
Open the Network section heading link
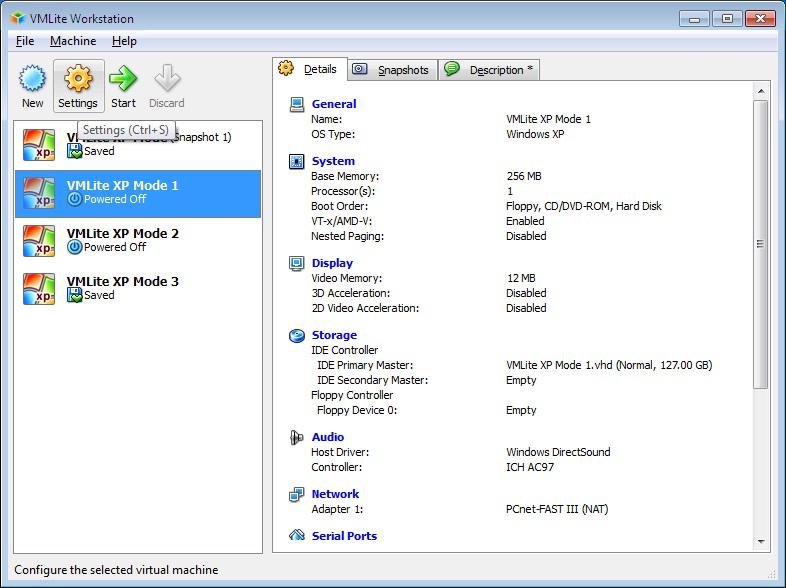(x=335, y=494)
